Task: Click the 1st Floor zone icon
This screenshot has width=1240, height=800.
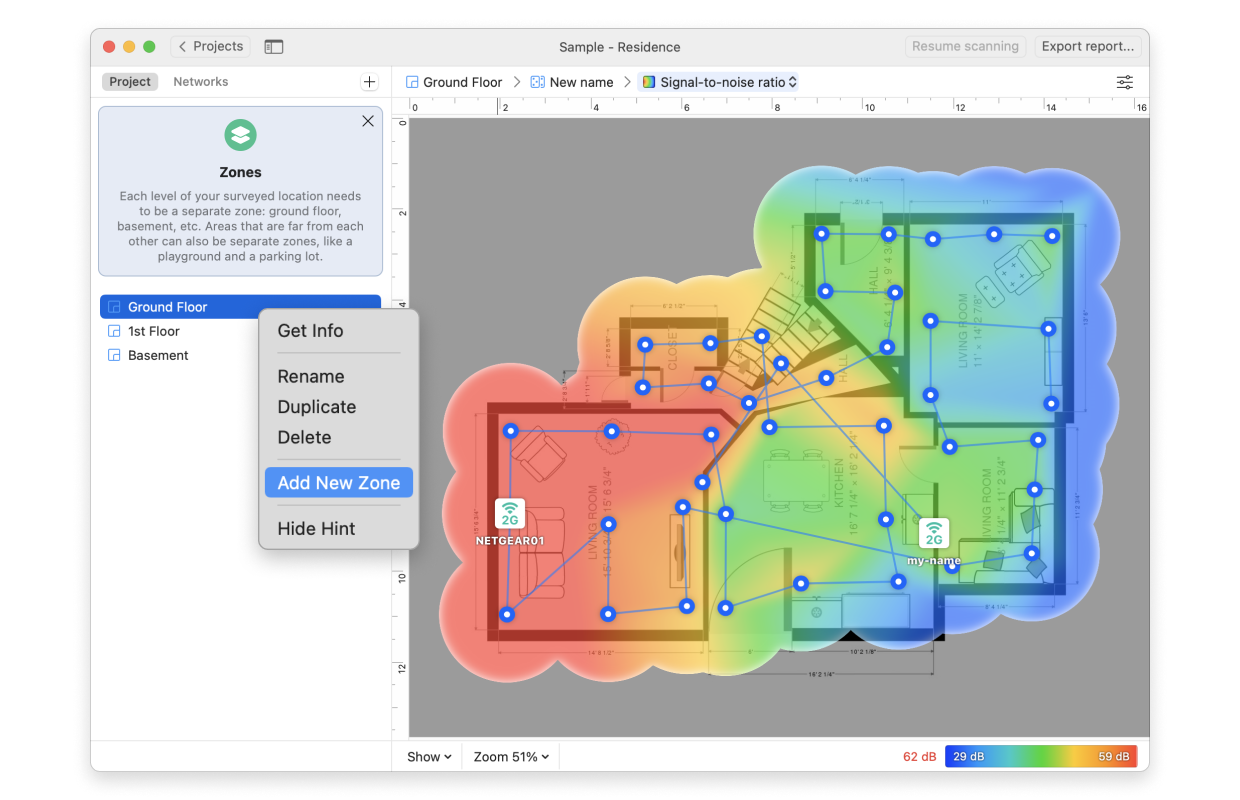Action: [x=115, y=331]
